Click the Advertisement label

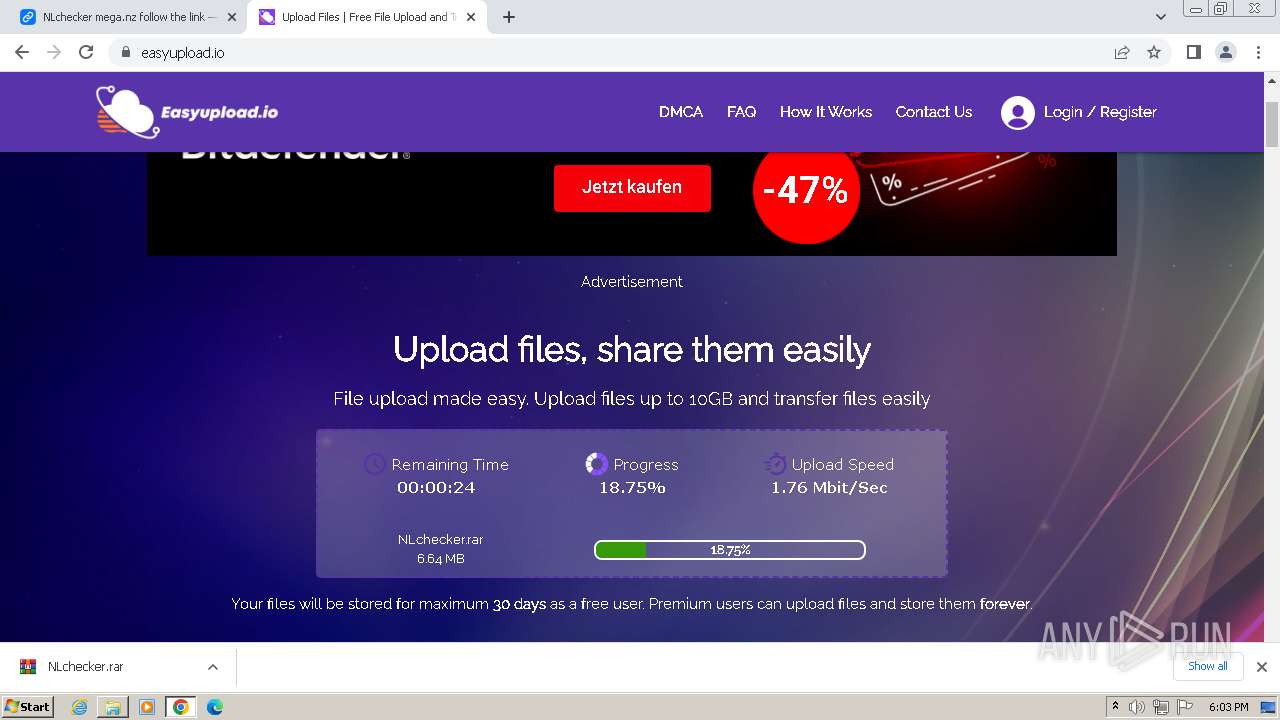(632, 282)
